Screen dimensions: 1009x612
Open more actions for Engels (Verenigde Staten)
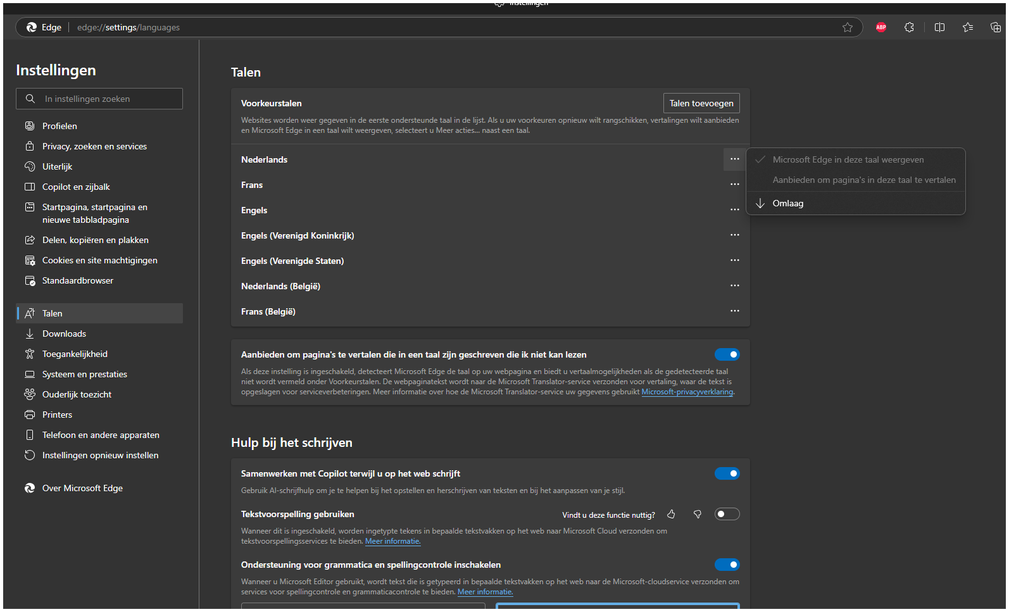coord(734,261)
